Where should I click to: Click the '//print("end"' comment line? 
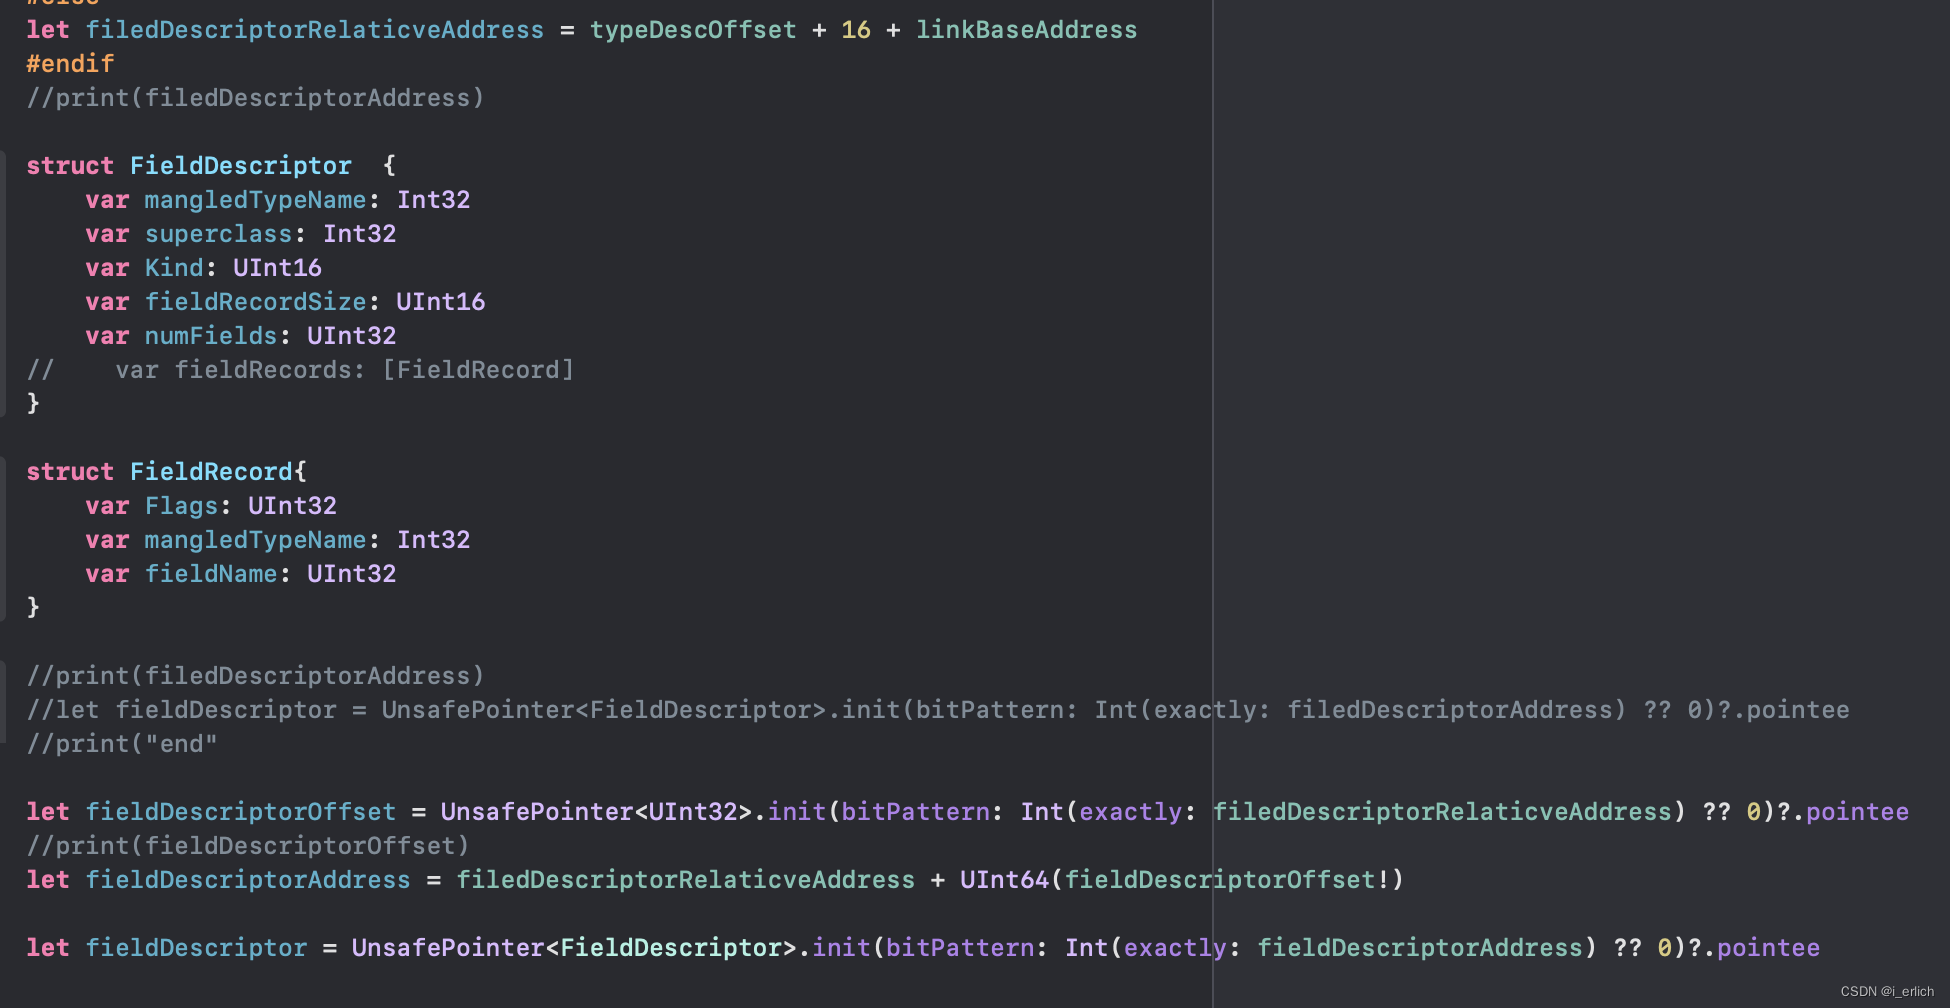[122, 744]
